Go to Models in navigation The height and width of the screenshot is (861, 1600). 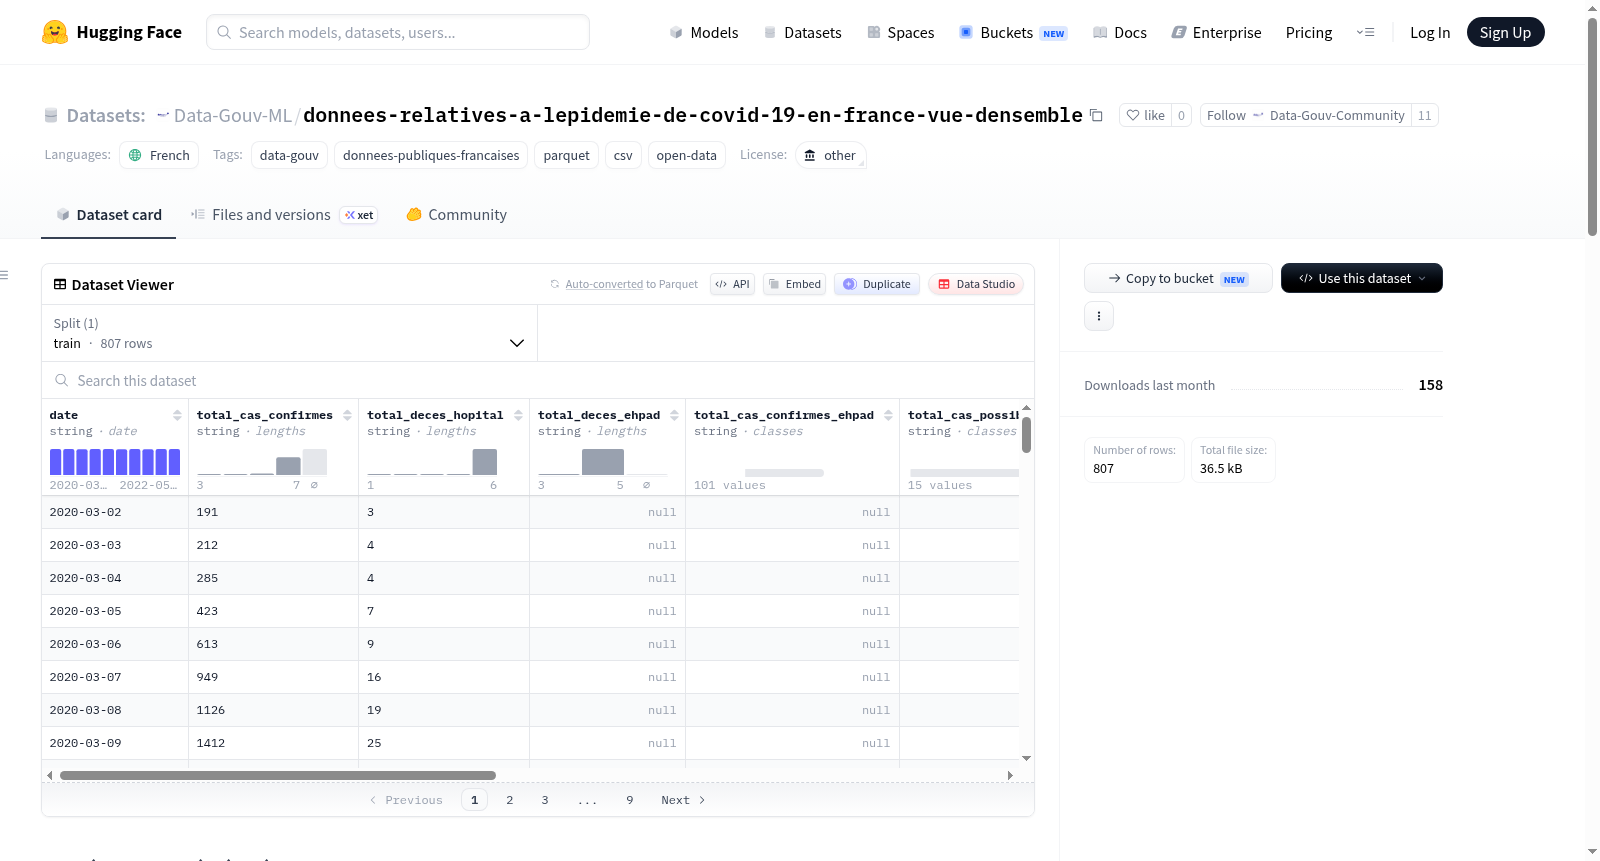[x=704, y=32]
